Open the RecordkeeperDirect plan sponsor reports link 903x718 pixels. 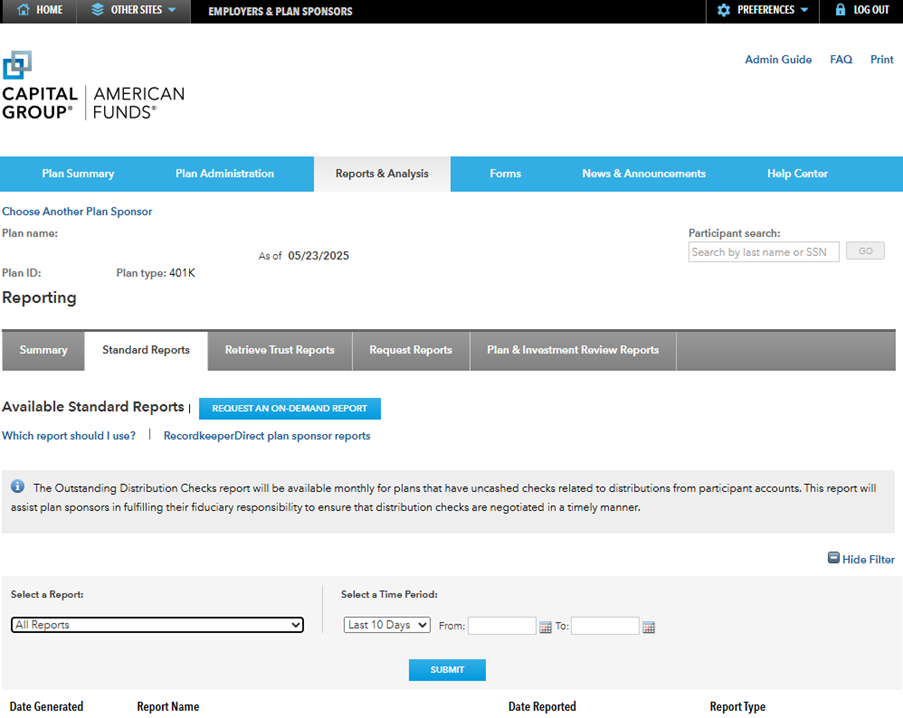[266, 436]
